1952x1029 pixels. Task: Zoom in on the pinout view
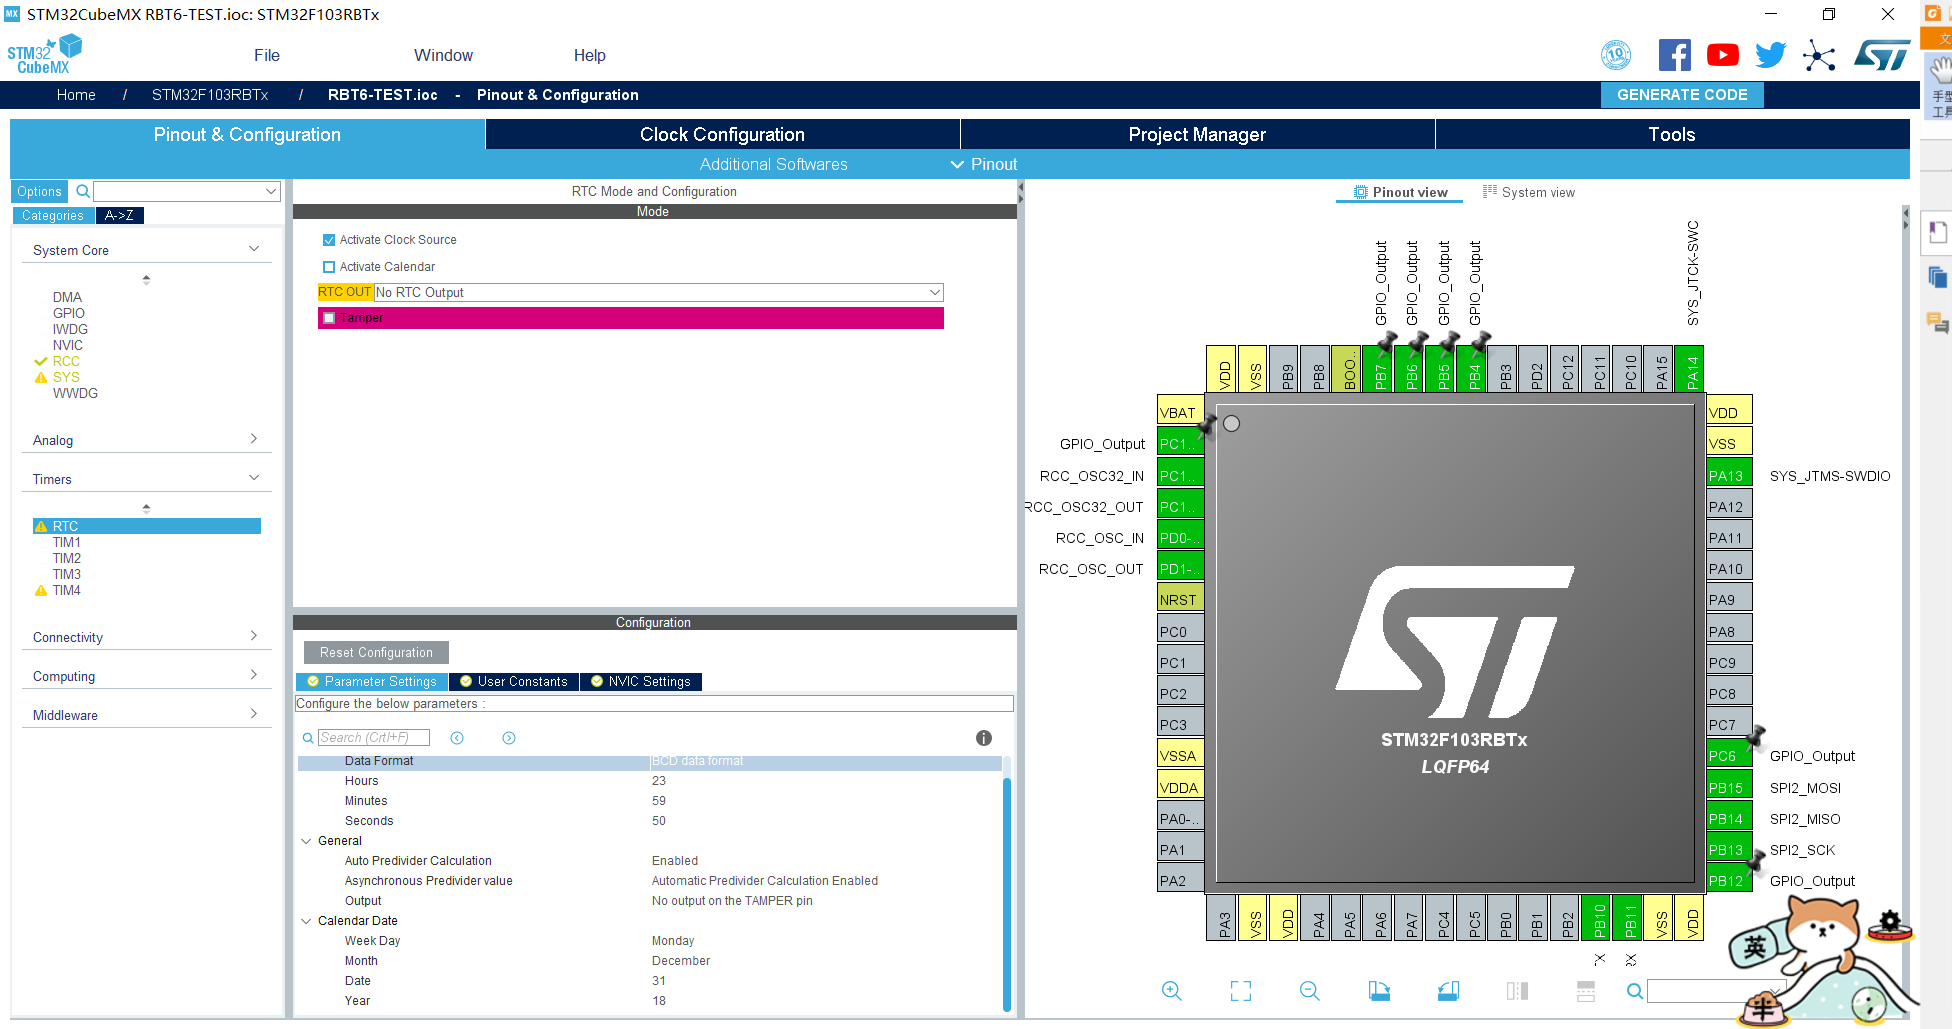point(1172,991)
